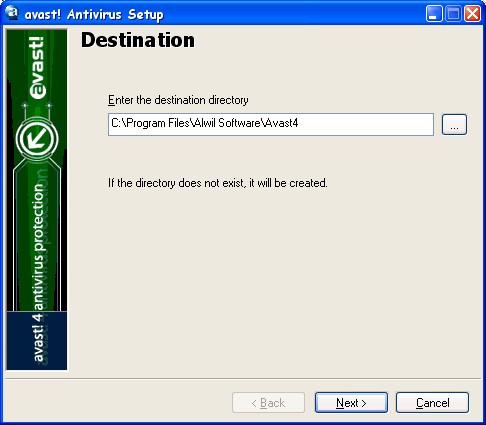The image size is (486, 425).
Task: Continue setup with the Next button
Action: (x=351, y=403)
